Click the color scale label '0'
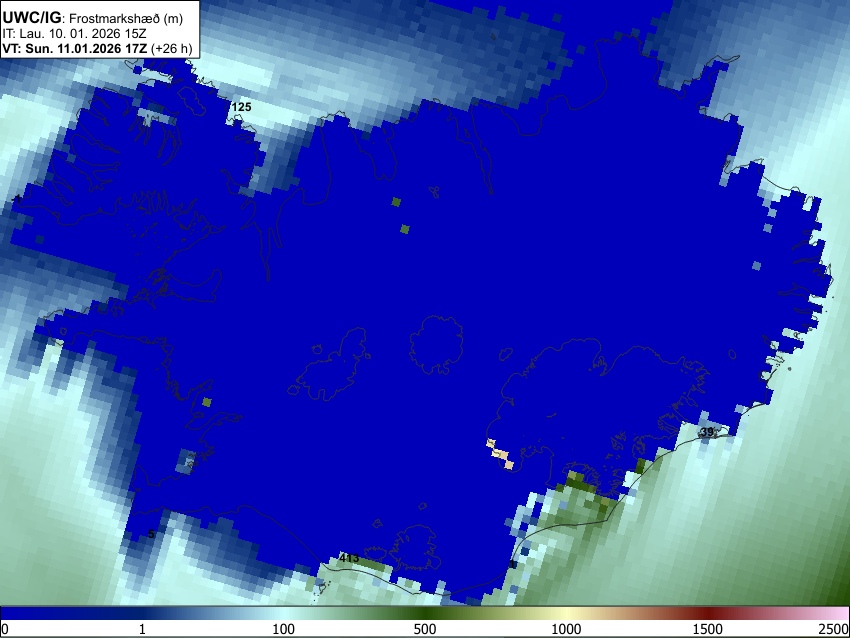850x638 pixels. click(5, 629)
